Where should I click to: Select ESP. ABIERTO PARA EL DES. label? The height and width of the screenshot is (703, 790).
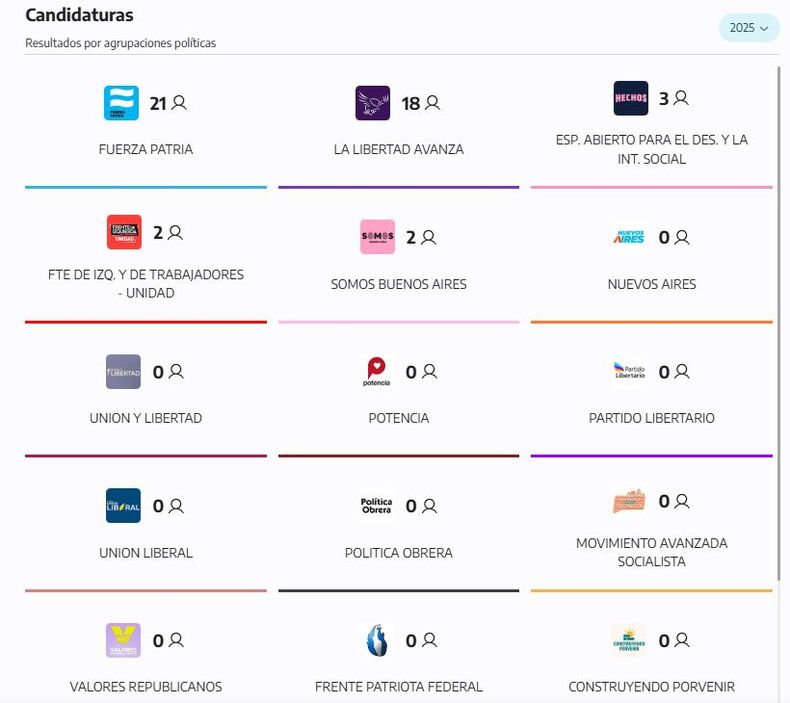651,149
